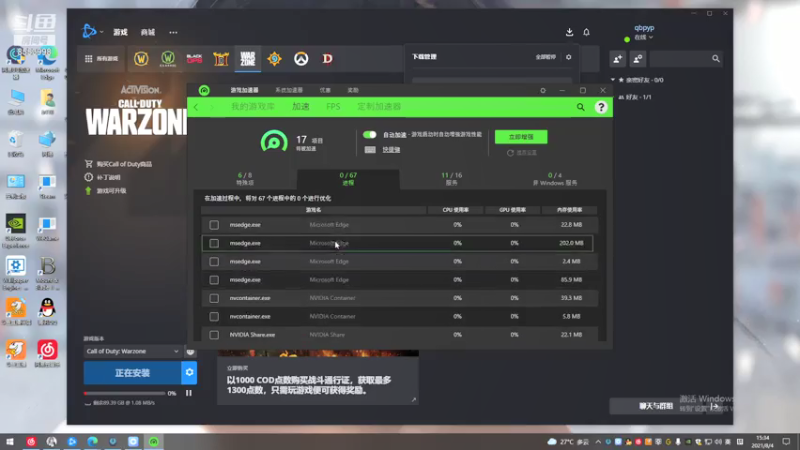Open Microsoft Edge from taskbar

[92, 441]
